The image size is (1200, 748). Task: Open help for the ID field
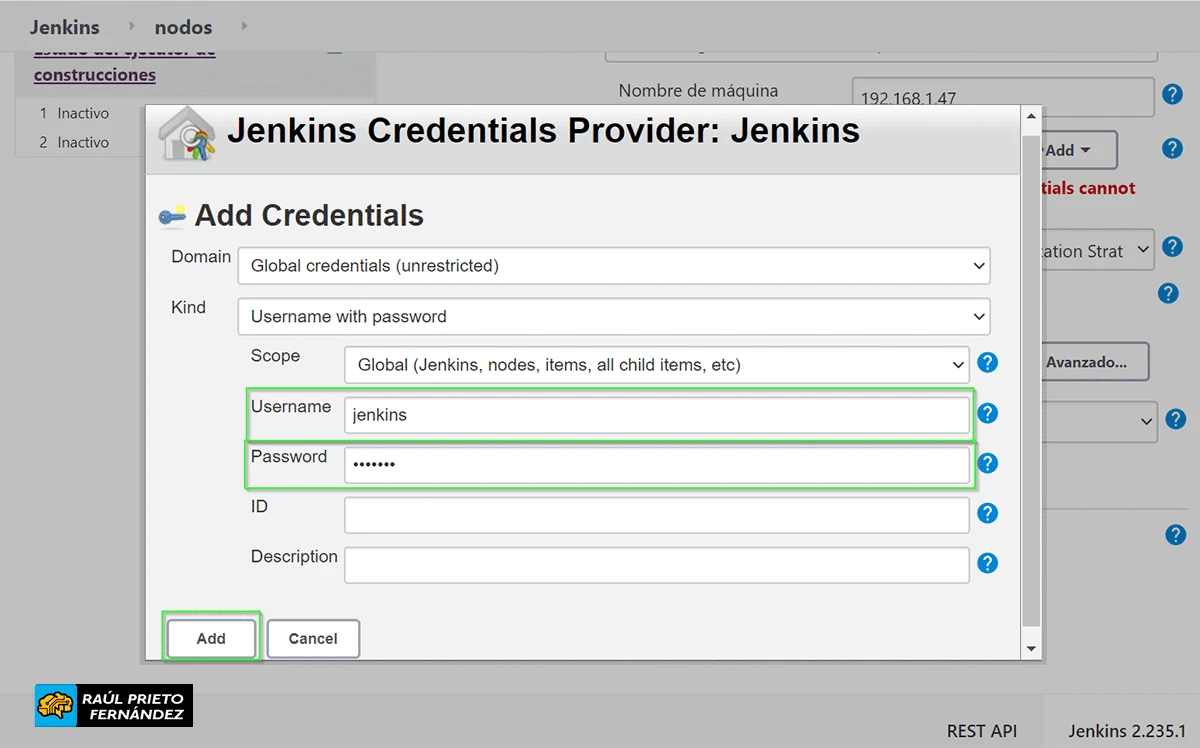point(987,513)
